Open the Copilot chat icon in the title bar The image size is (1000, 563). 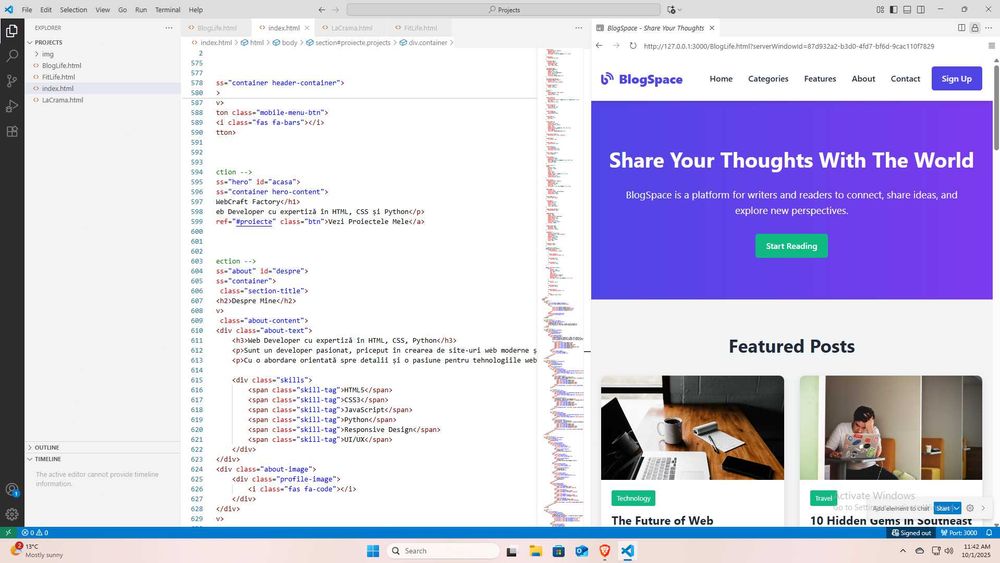671,10
